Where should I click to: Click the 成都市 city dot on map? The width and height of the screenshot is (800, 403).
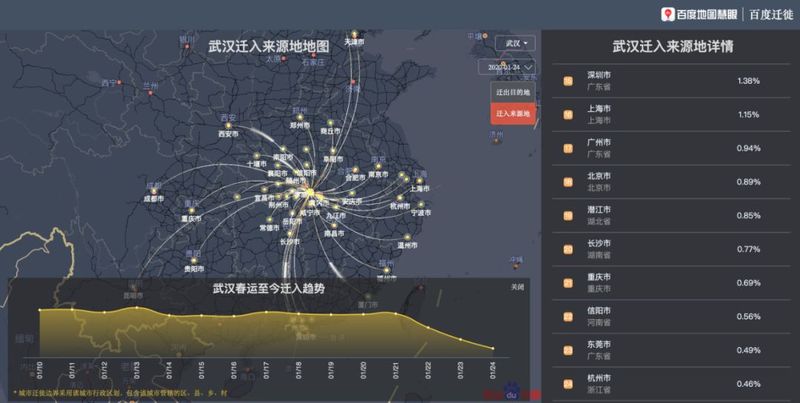[x=154, y=191]
